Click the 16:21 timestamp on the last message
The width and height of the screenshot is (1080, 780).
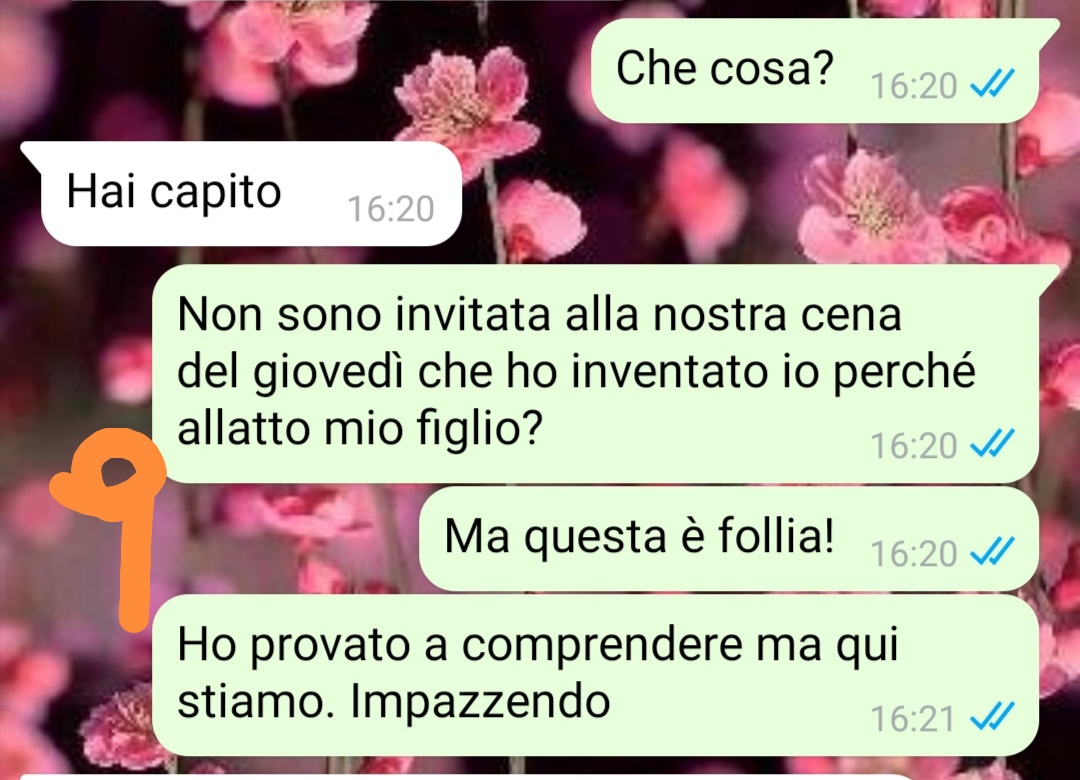tap(913, 718)
